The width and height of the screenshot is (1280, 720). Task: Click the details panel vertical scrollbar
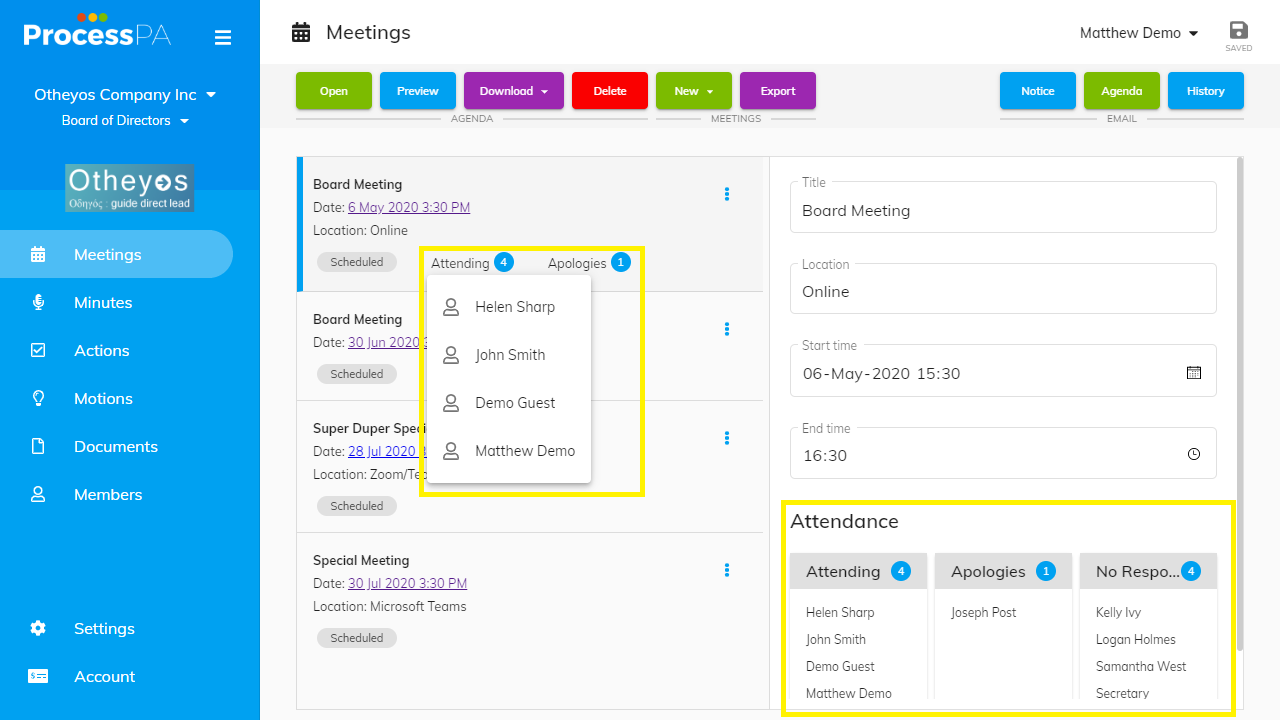pos(1240,400)
